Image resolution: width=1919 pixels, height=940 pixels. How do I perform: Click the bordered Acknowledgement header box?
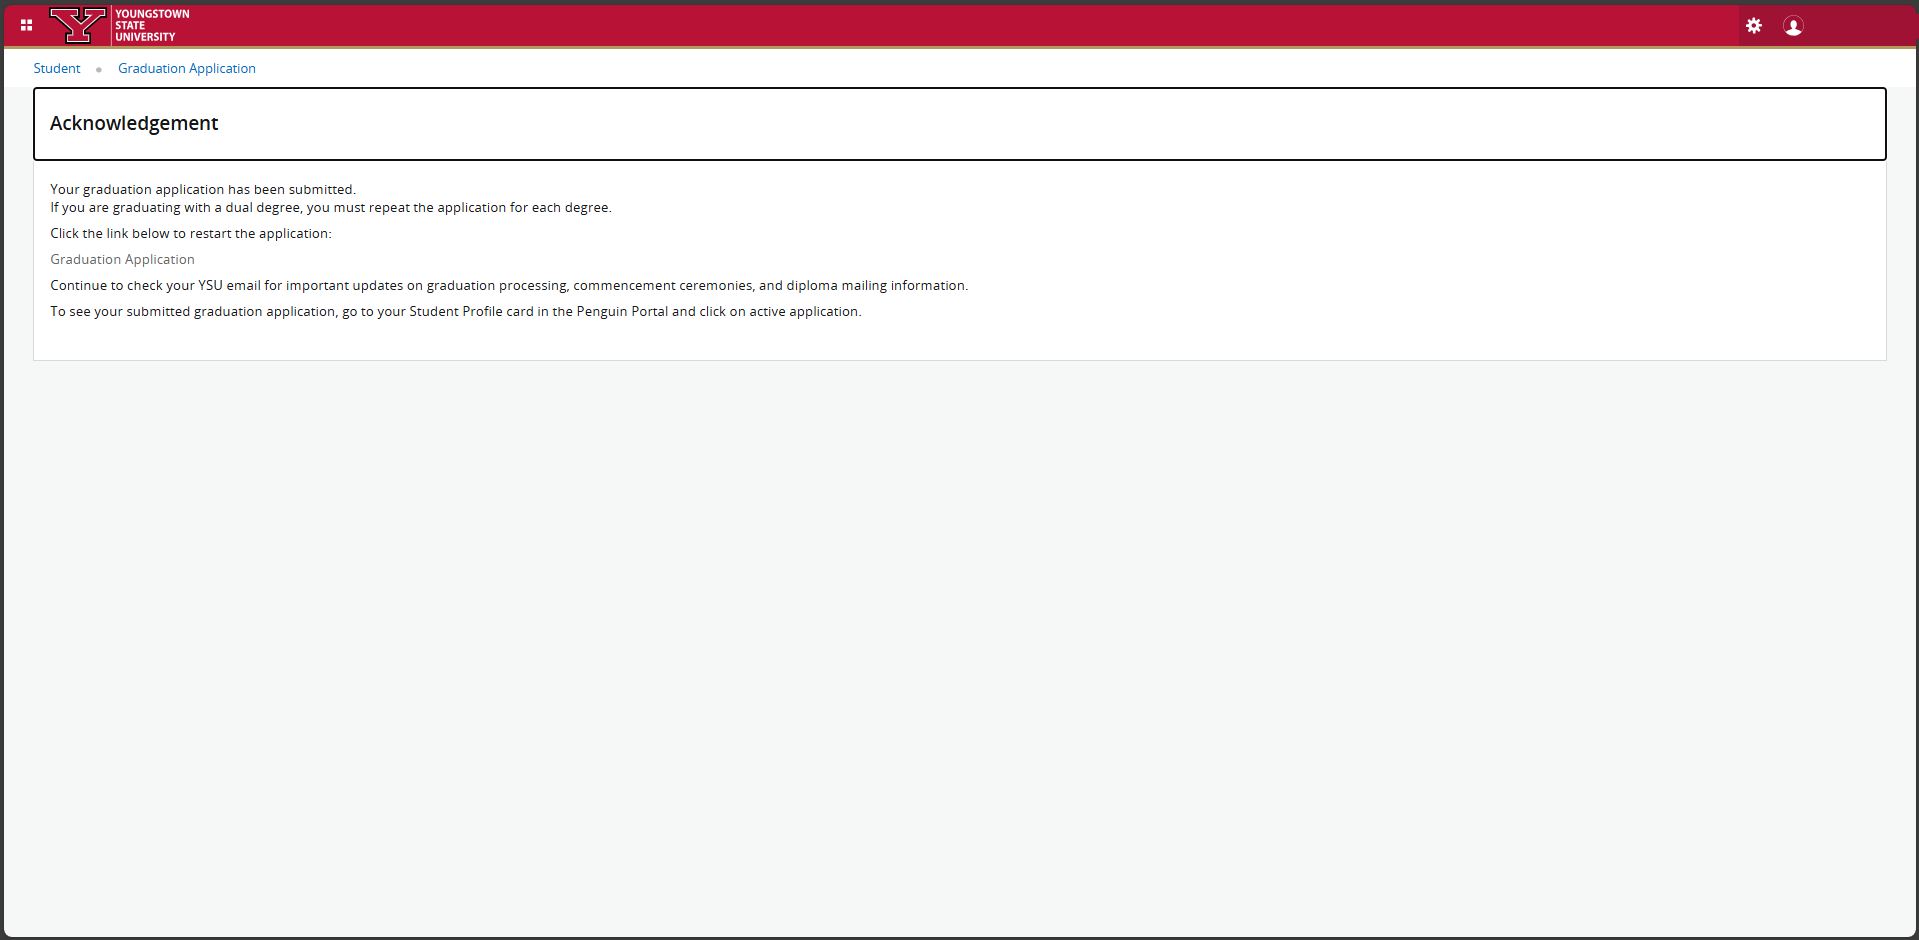pyautogui.click(x=1000, y=124)
